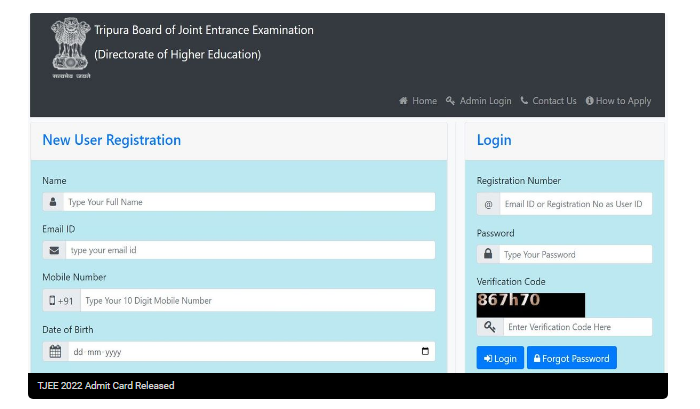Click the Directorate of Higher Education subtitle

177,54
